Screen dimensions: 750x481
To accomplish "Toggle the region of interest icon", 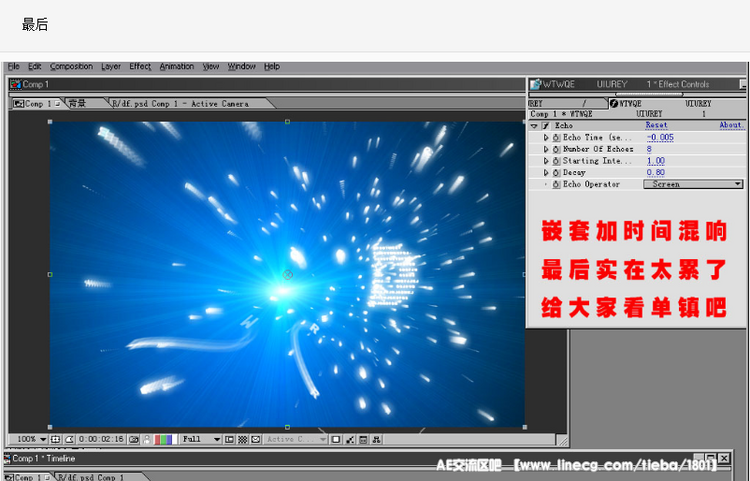I will click(230, 439).
